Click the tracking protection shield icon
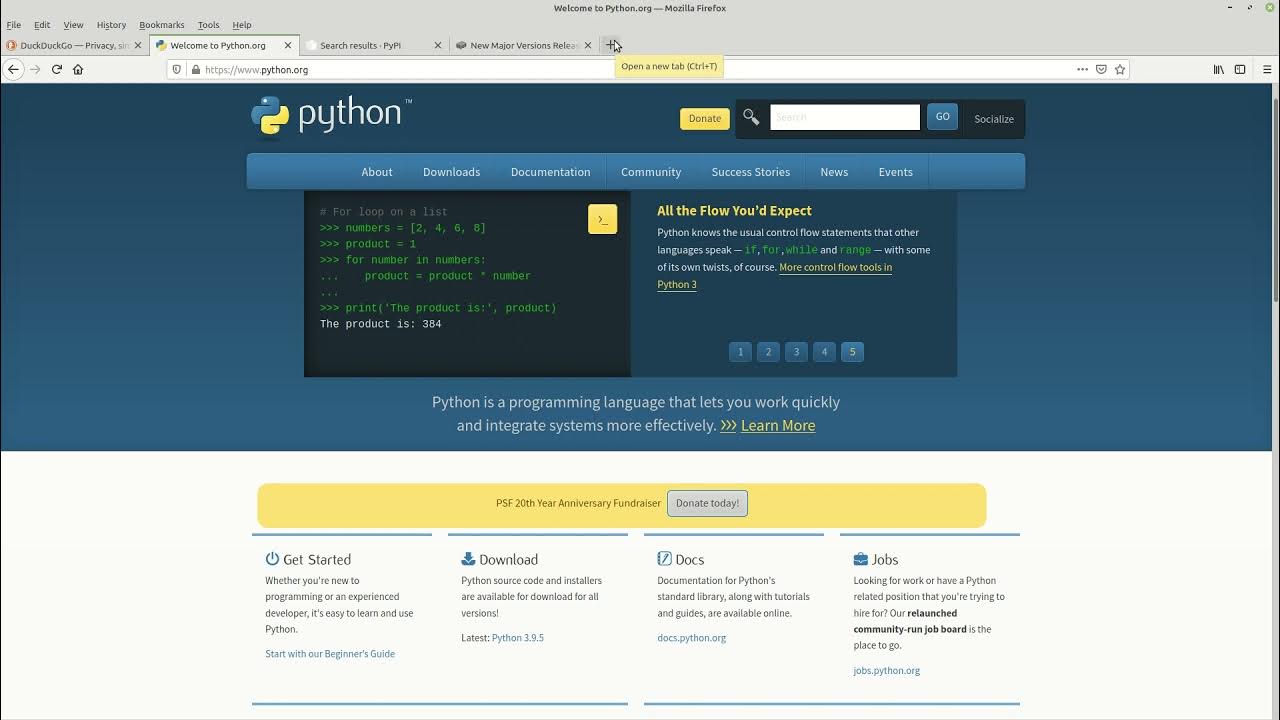Screen dimensions: 1280x720 tap(177, 69)
